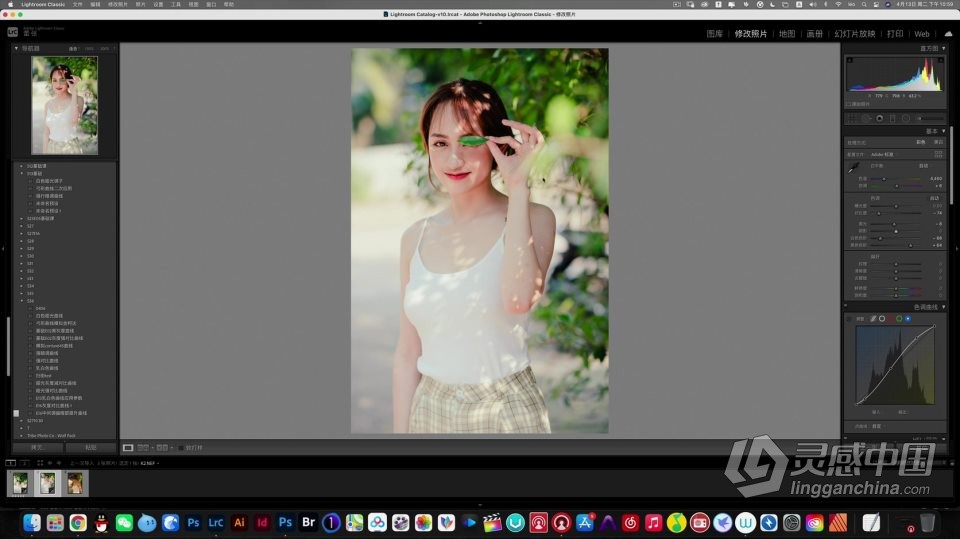This screenshot has height=539, width=960.
Task: Activate the tone curve target adjustment tool
Action: pos(849,318)
